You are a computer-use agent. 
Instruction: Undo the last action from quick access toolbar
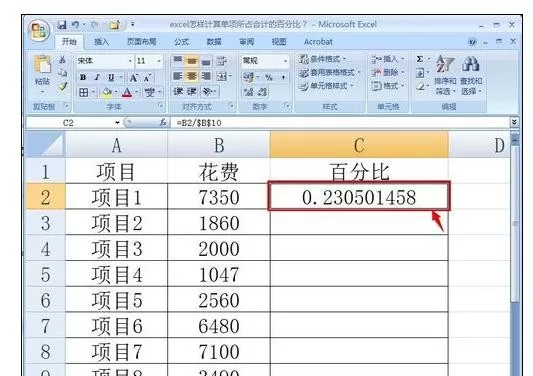click(75, 25)
